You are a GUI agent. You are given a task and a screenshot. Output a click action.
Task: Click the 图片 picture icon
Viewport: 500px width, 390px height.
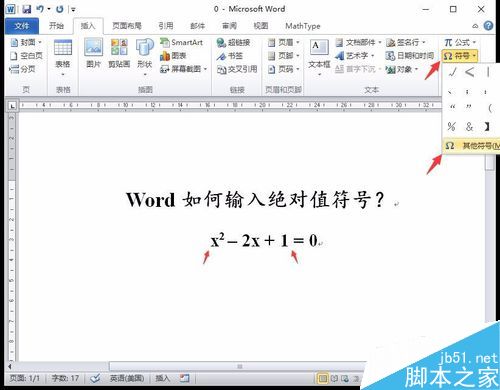coord(93,53)
